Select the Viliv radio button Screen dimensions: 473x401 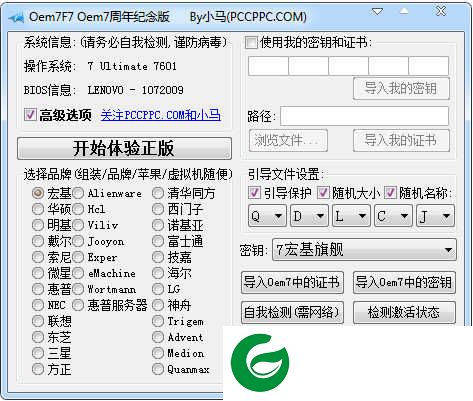(78, 225)
